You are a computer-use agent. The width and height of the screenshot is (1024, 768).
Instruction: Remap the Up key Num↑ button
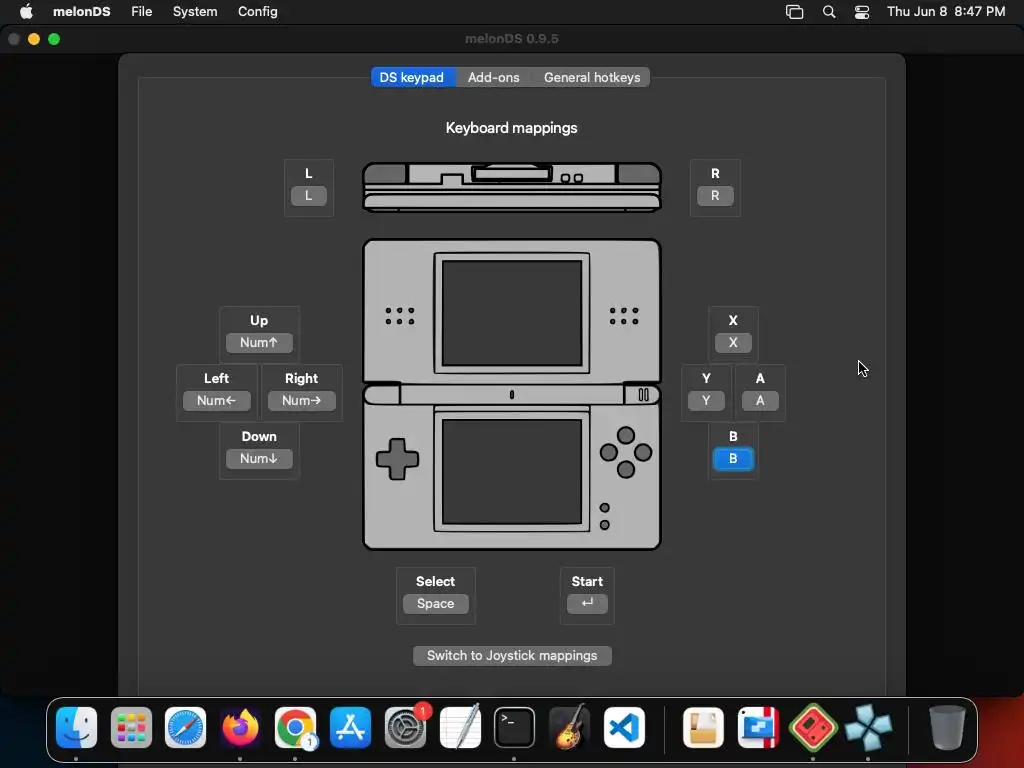click(259, 343)
